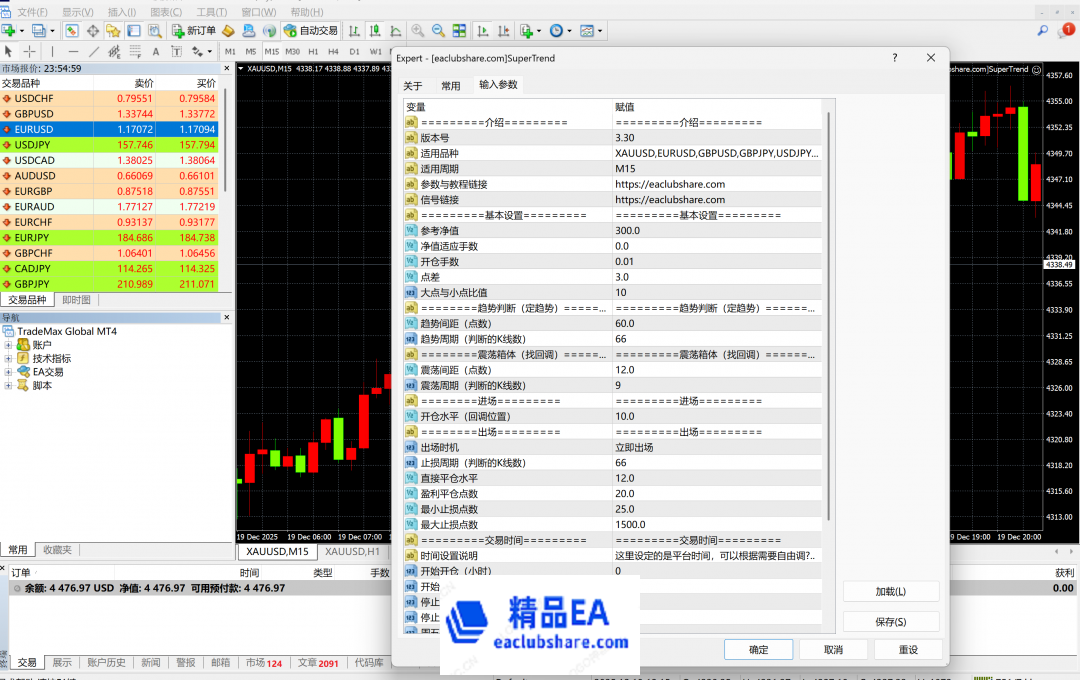Click the 新订单 new order toolbar button
The width and height of the screenshot is (1080, 680).
click(x=193, y=31)
